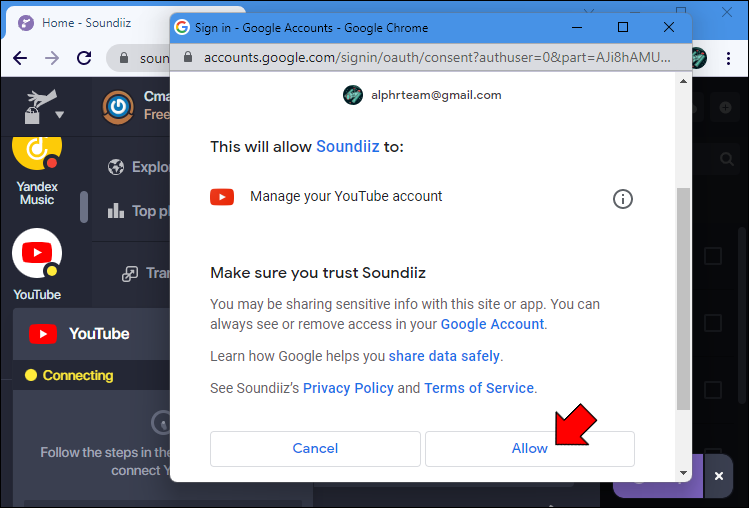The image size is (749, 508).
Task: Reload the Soundiiz page
Action: click(84, 58)
